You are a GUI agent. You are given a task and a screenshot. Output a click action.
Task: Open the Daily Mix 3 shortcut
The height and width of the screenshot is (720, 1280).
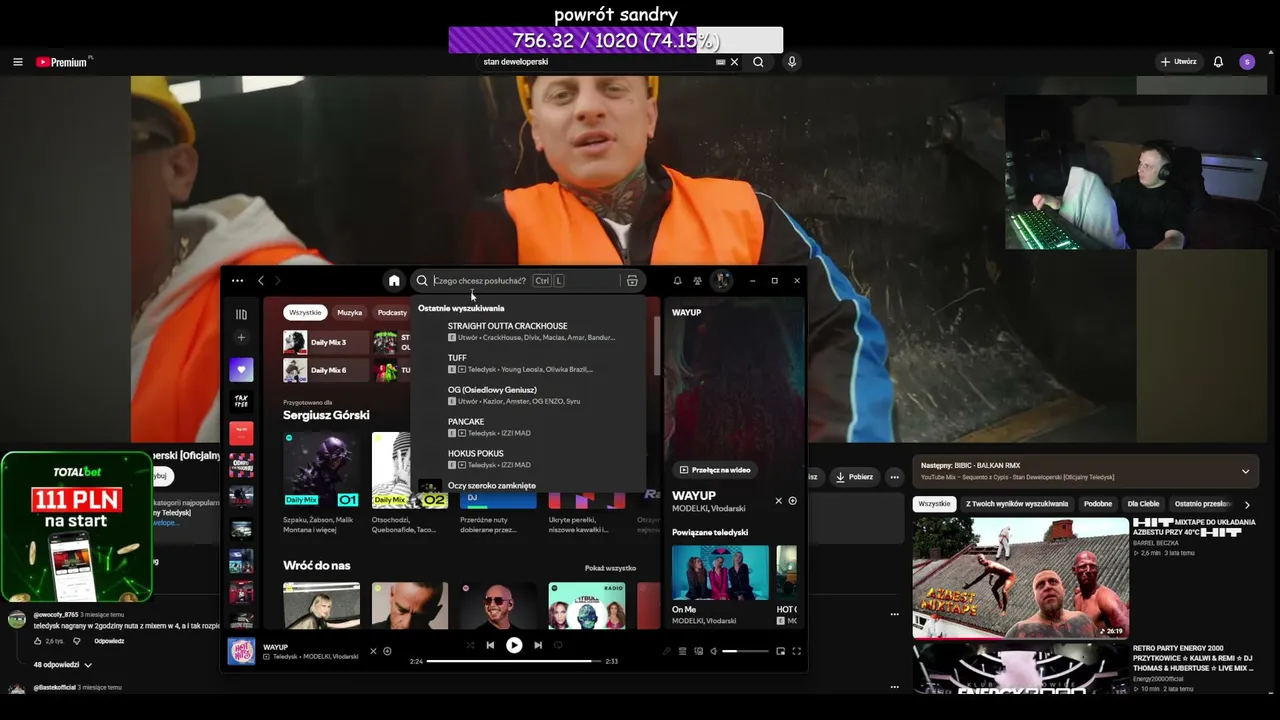324,343
